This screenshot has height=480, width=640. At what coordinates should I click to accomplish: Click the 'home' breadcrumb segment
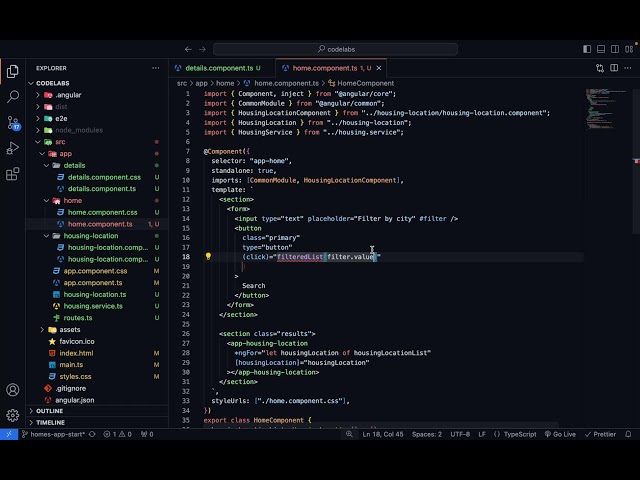225,83
